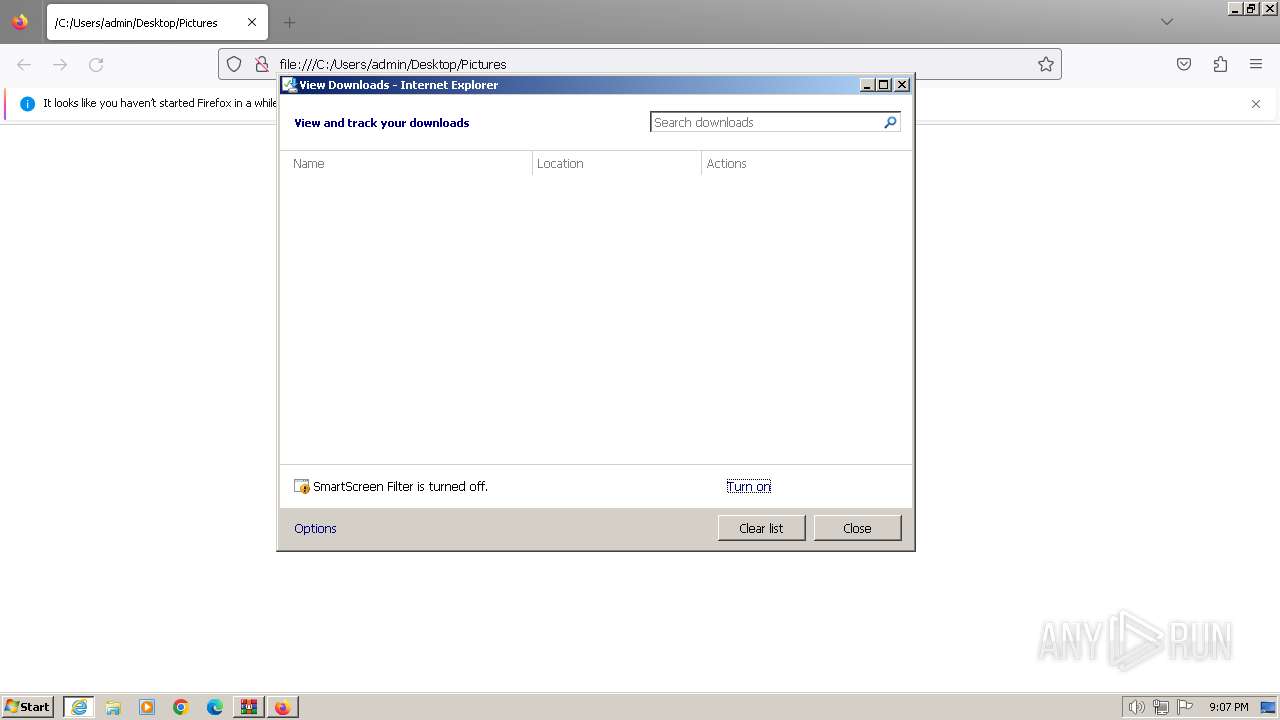The image size is (1280, 720).
Task: Open the downloads Options link
Action: [x=315, y=529]
